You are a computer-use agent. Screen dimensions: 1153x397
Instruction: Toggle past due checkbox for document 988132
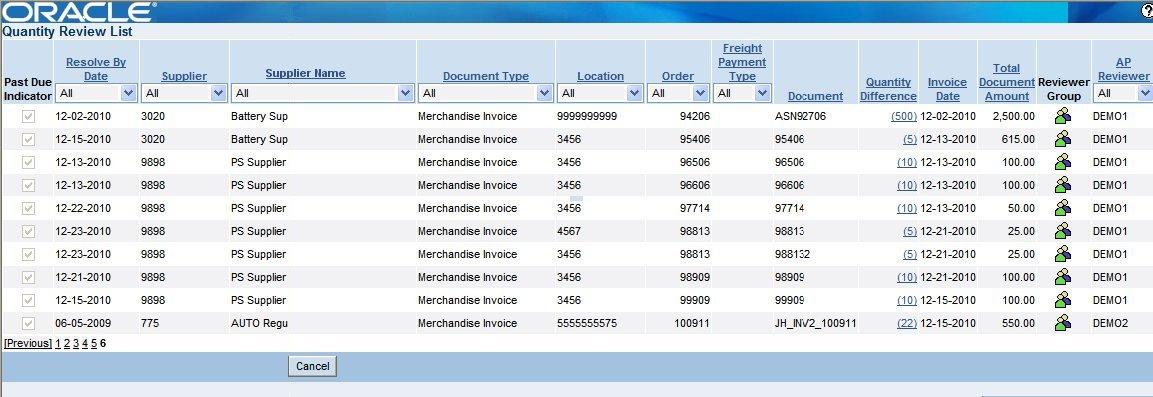click(28, 254)
